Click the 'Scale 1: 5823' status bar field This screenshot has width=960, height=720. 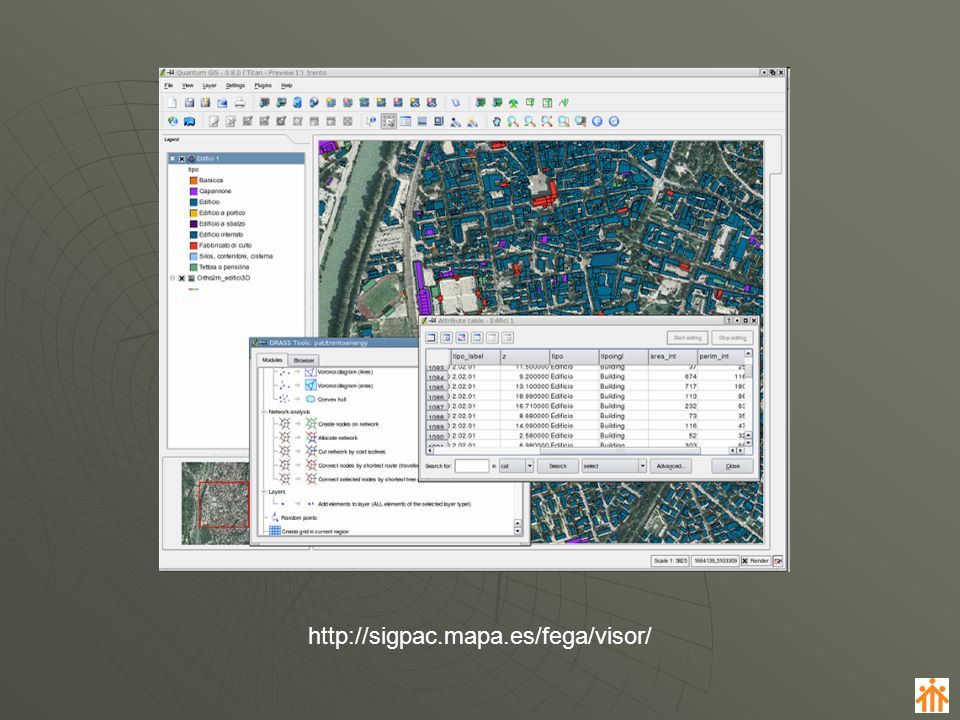(670, 561)
